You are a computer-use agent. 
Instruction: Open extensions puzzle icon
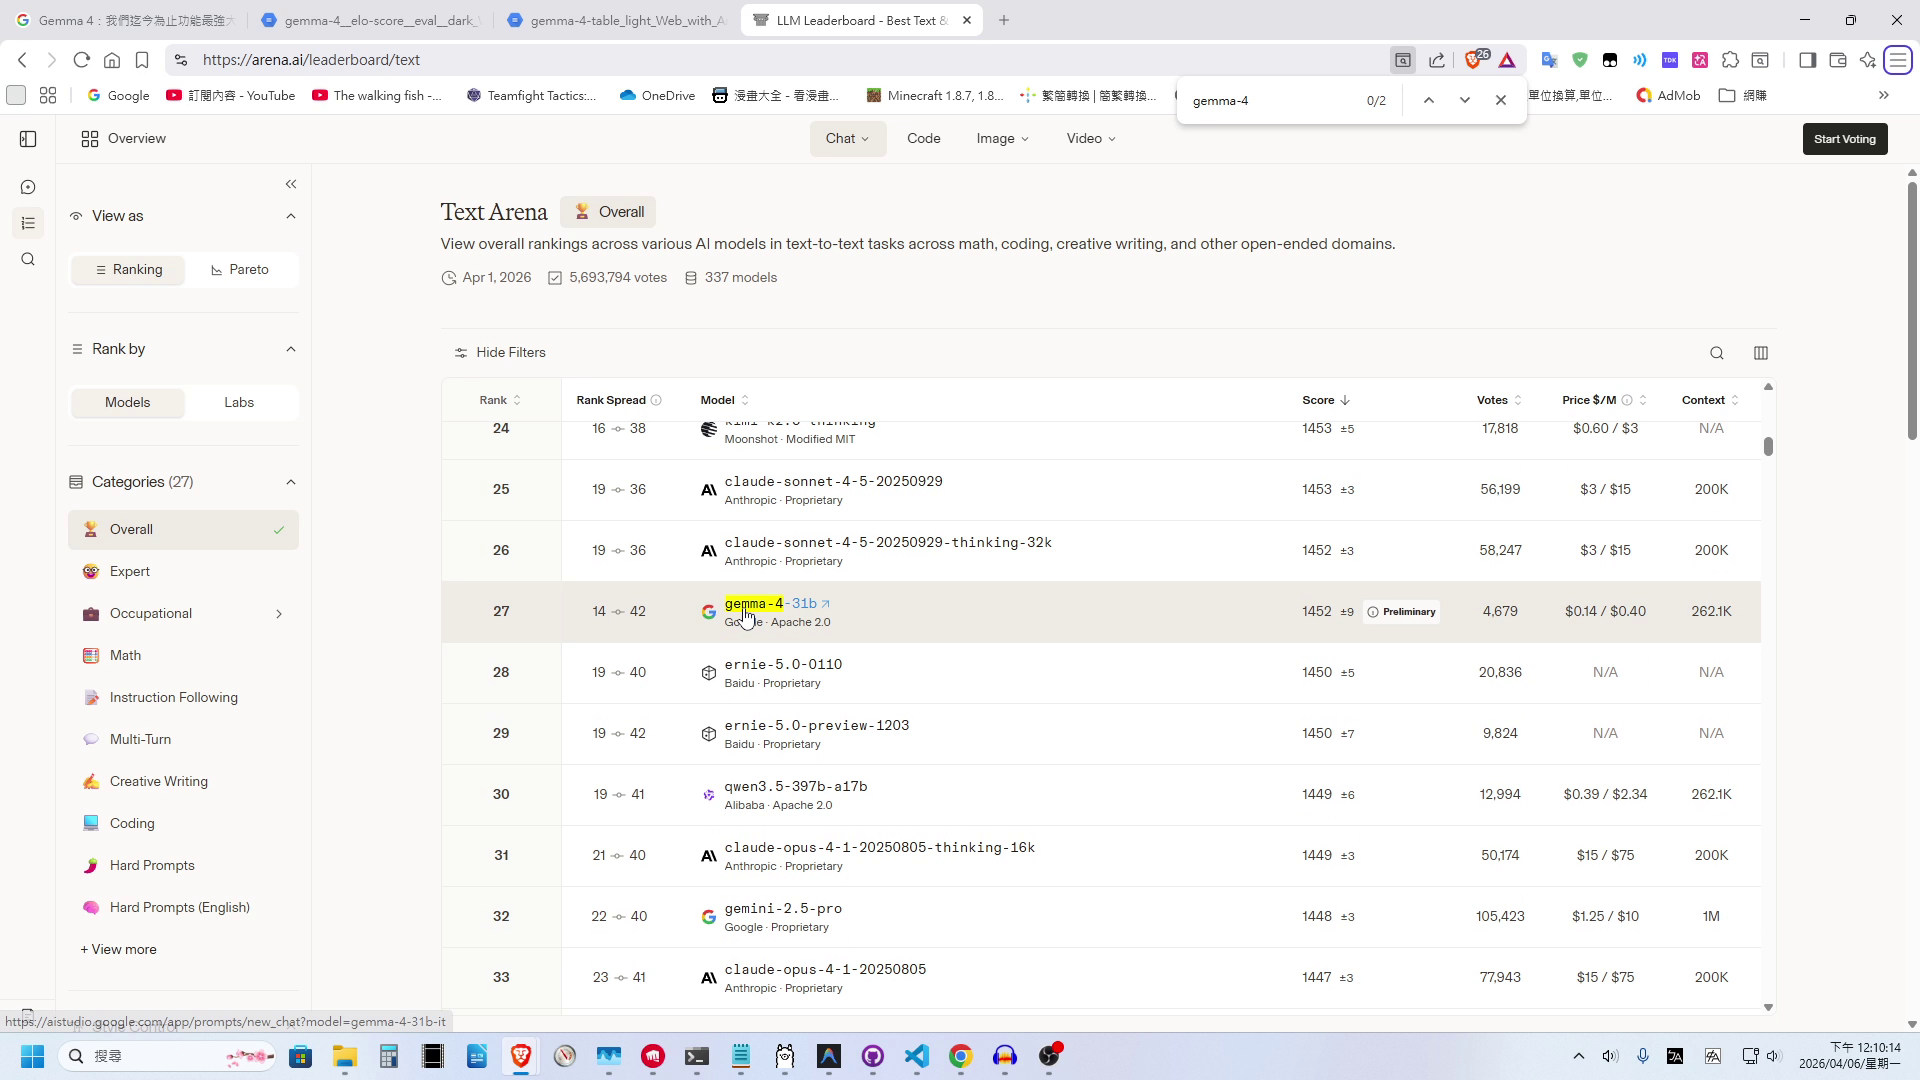[1730, 60]
